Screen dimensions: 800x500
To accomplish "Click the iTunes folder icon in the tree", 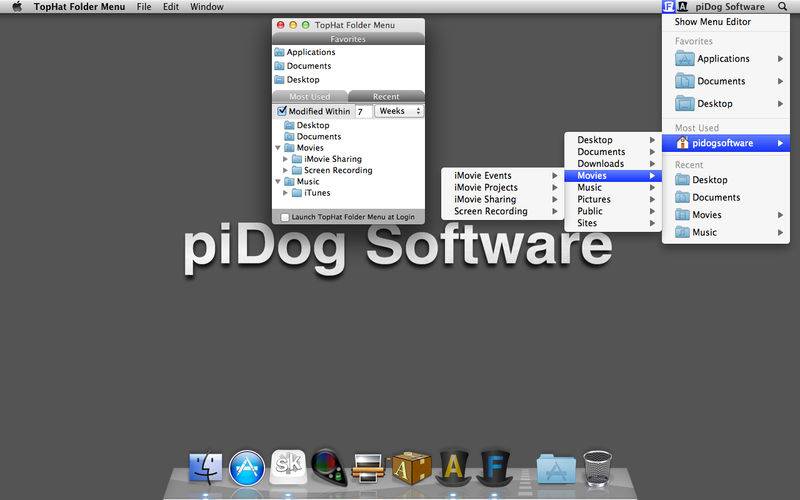I will coord(297,193).
